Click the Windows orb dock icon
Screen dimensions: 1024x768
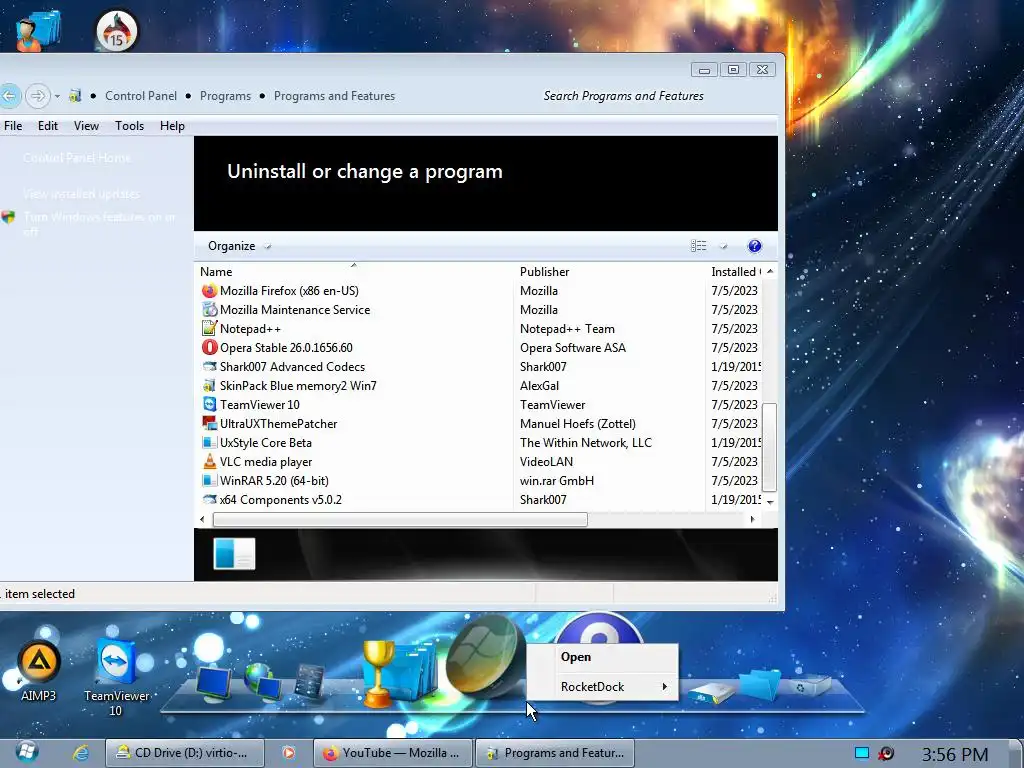(x=485, y=658)
